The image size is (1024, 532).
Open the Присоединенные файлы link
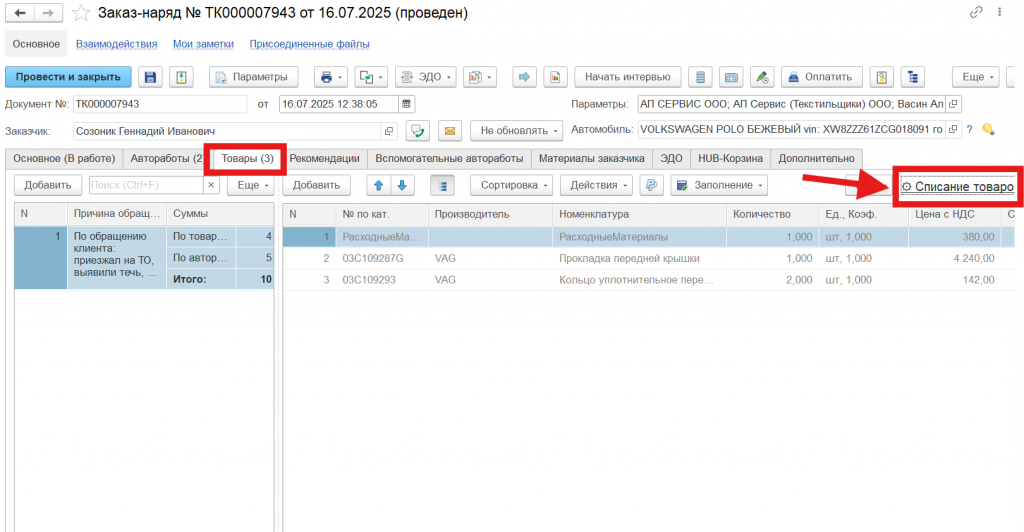[309, 44]
